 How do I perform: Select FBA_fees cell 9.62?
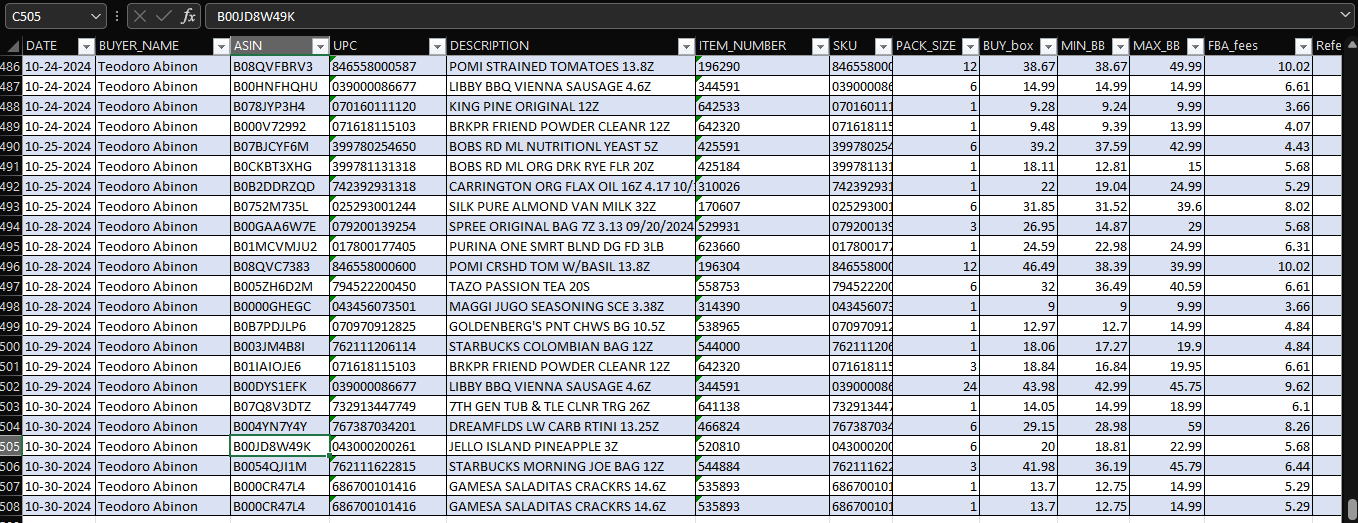[1259, 386]
